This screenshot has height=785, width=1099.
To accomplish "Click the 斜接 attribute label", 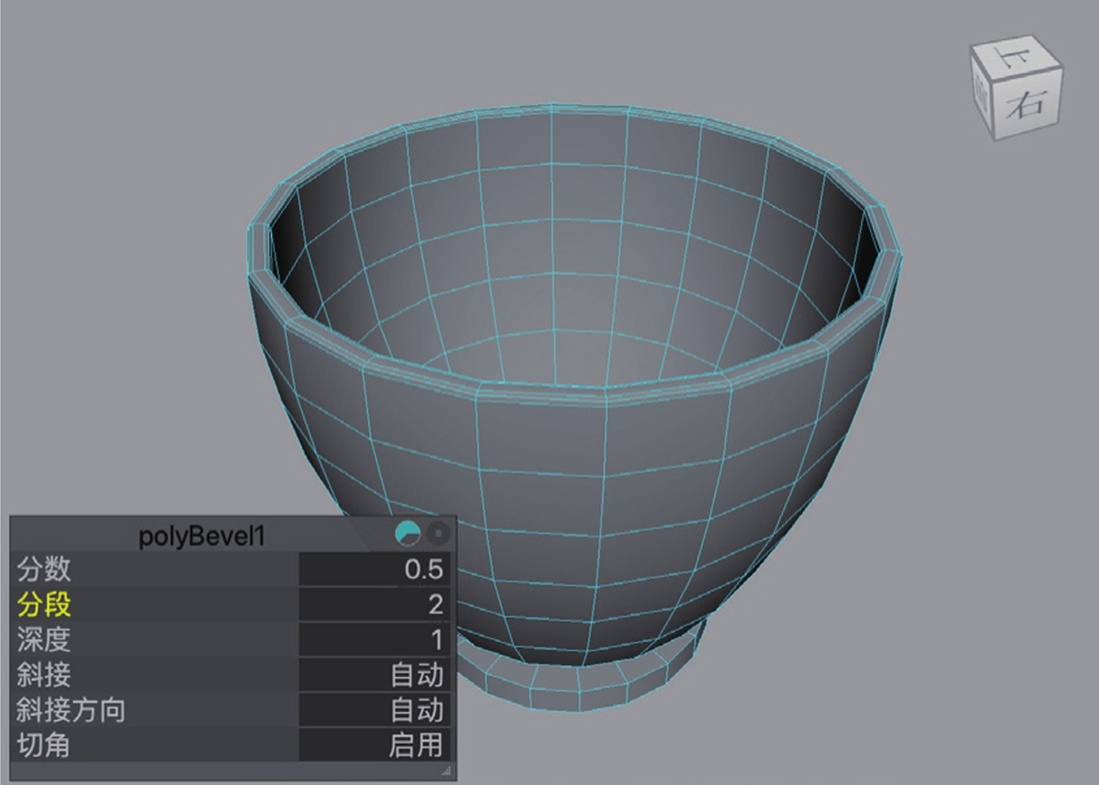I will pos(45,674).
